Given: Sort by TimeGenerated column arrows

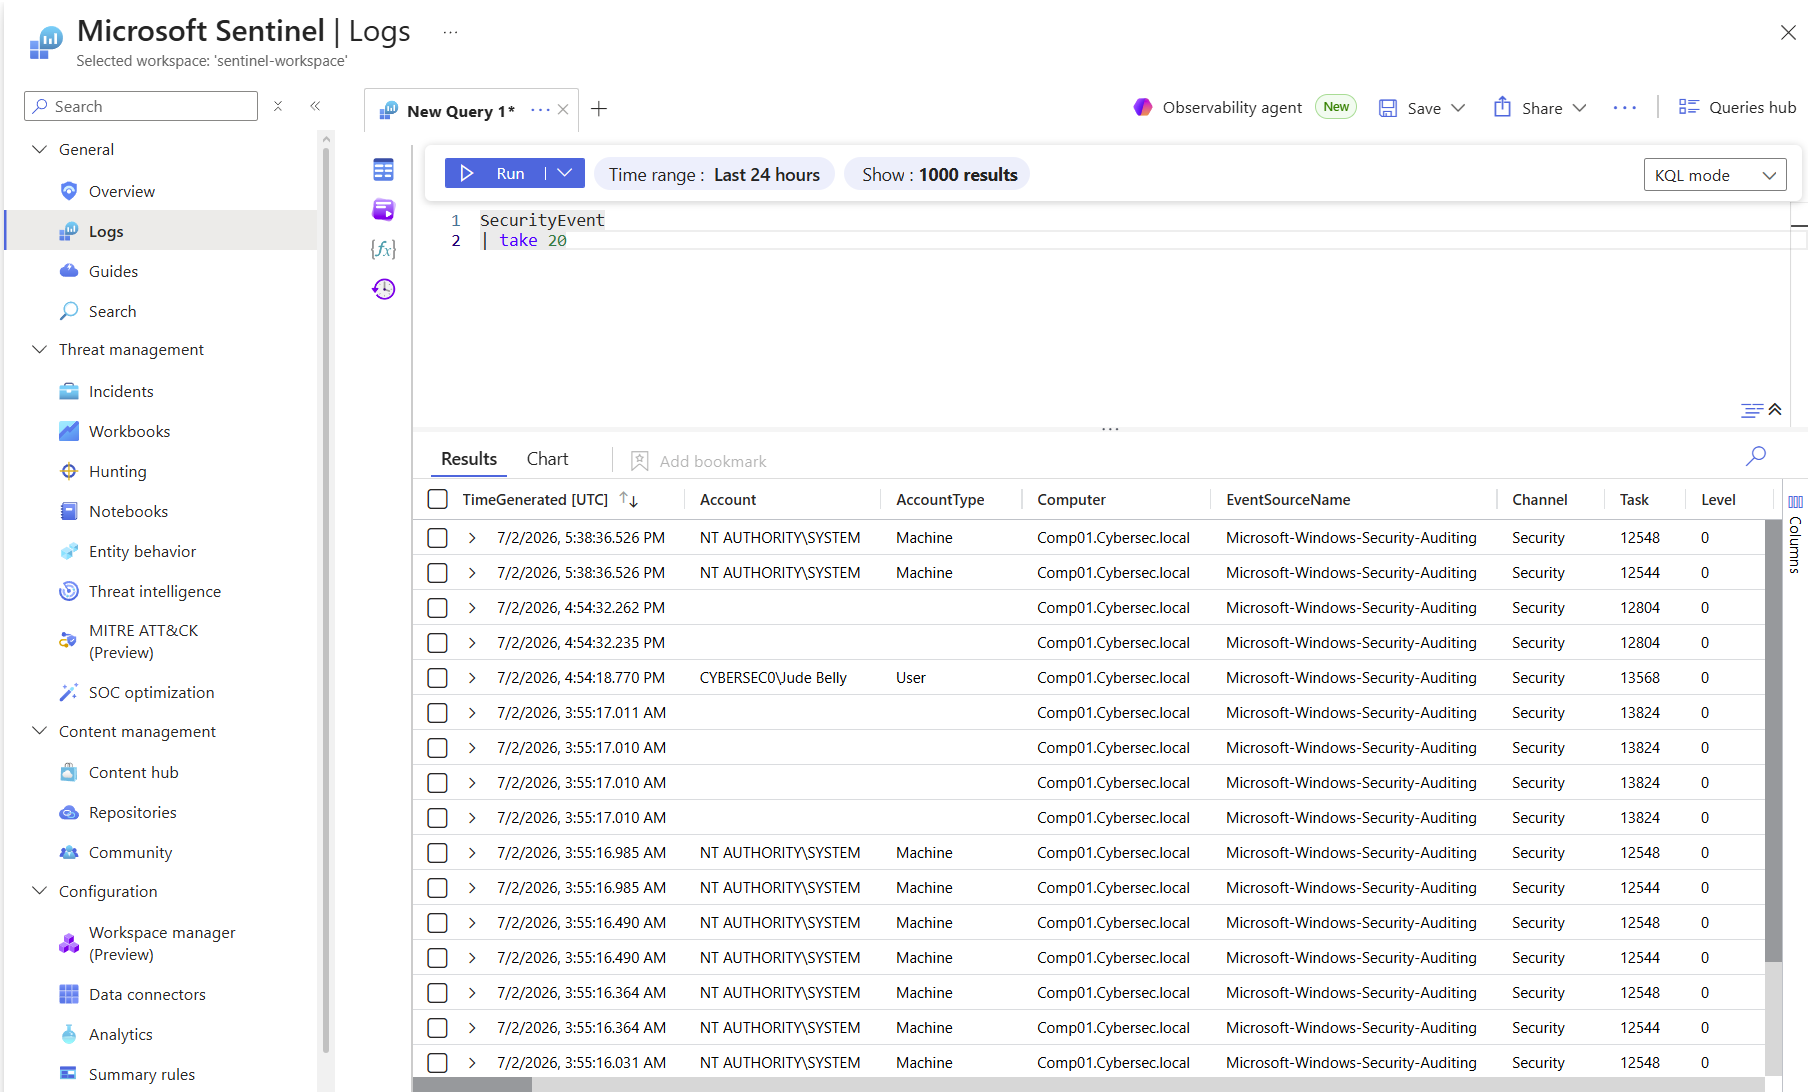Looking at the screenshot, I should (628, 499).
